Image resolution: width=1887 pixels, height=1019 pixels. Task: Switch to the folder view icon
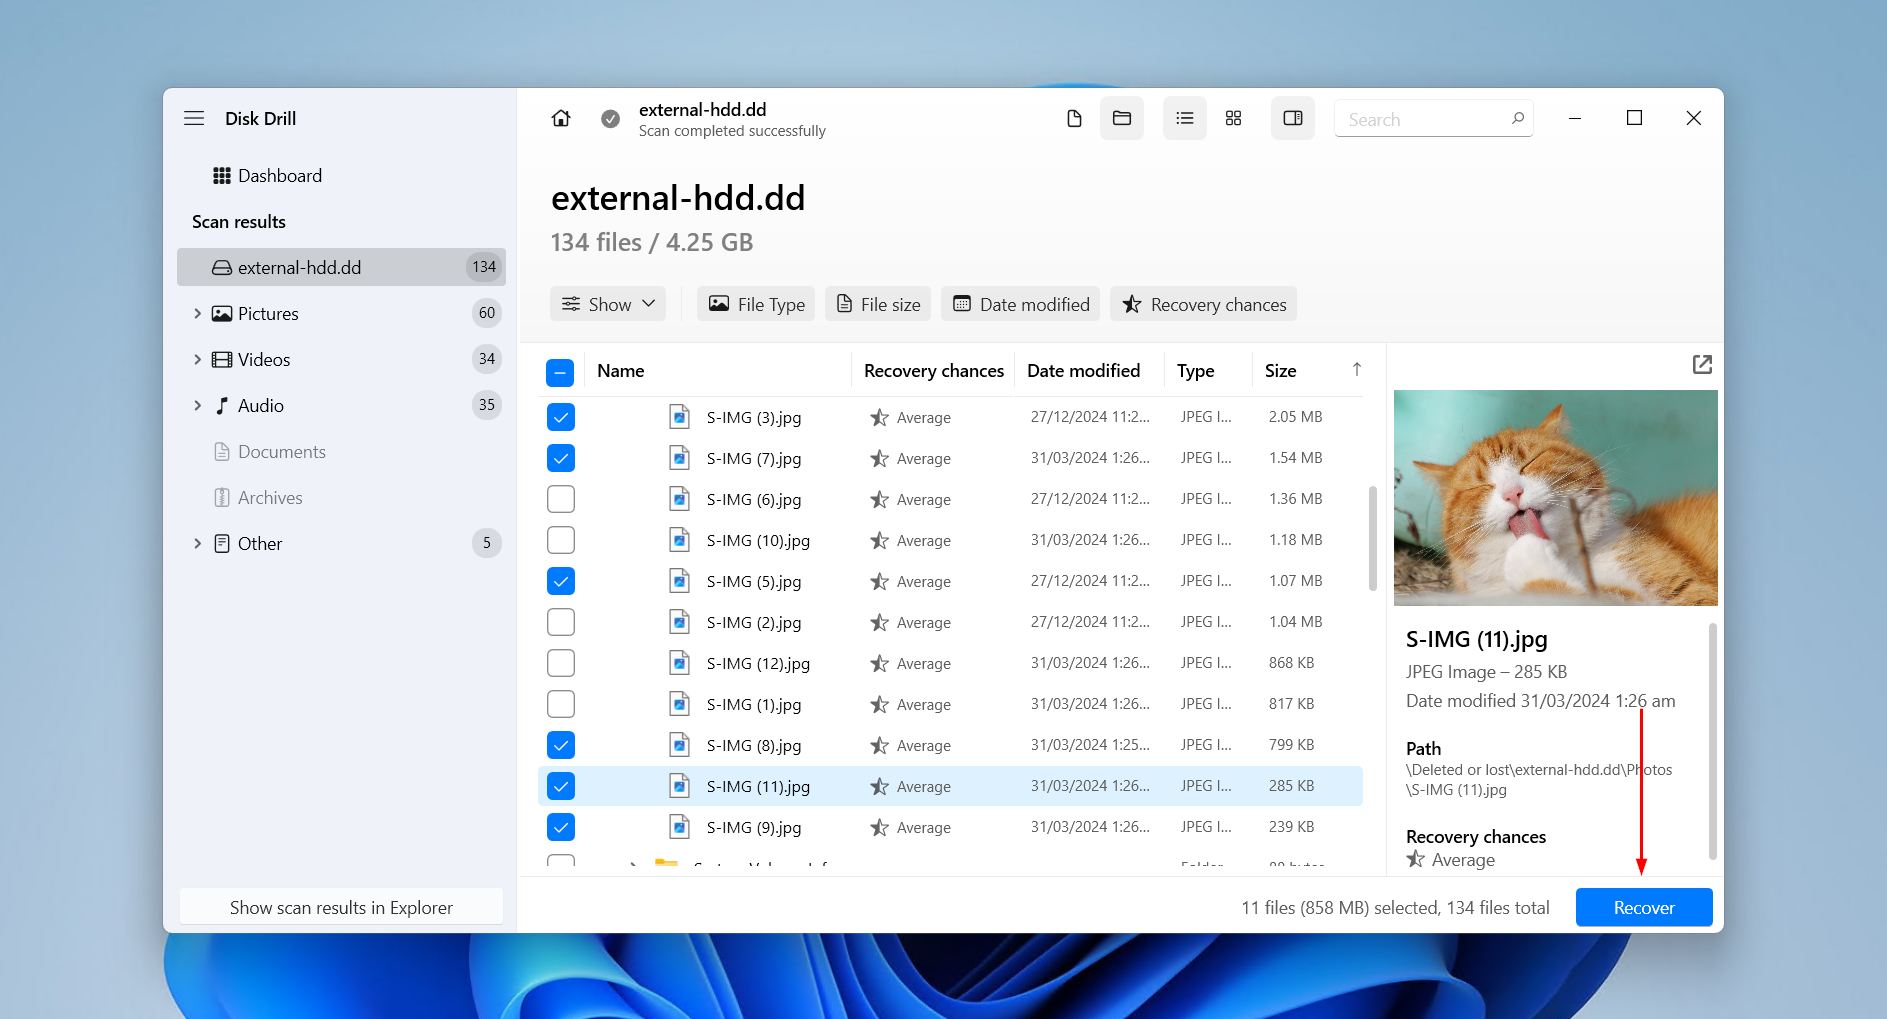coord(1122,118)
